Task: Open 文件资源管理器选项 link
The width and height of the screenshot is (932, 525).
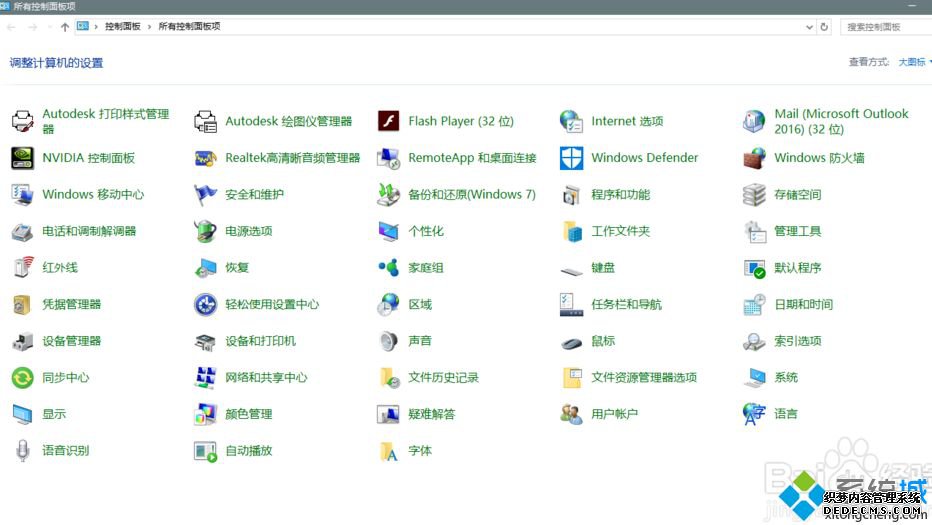Action: 644,378
